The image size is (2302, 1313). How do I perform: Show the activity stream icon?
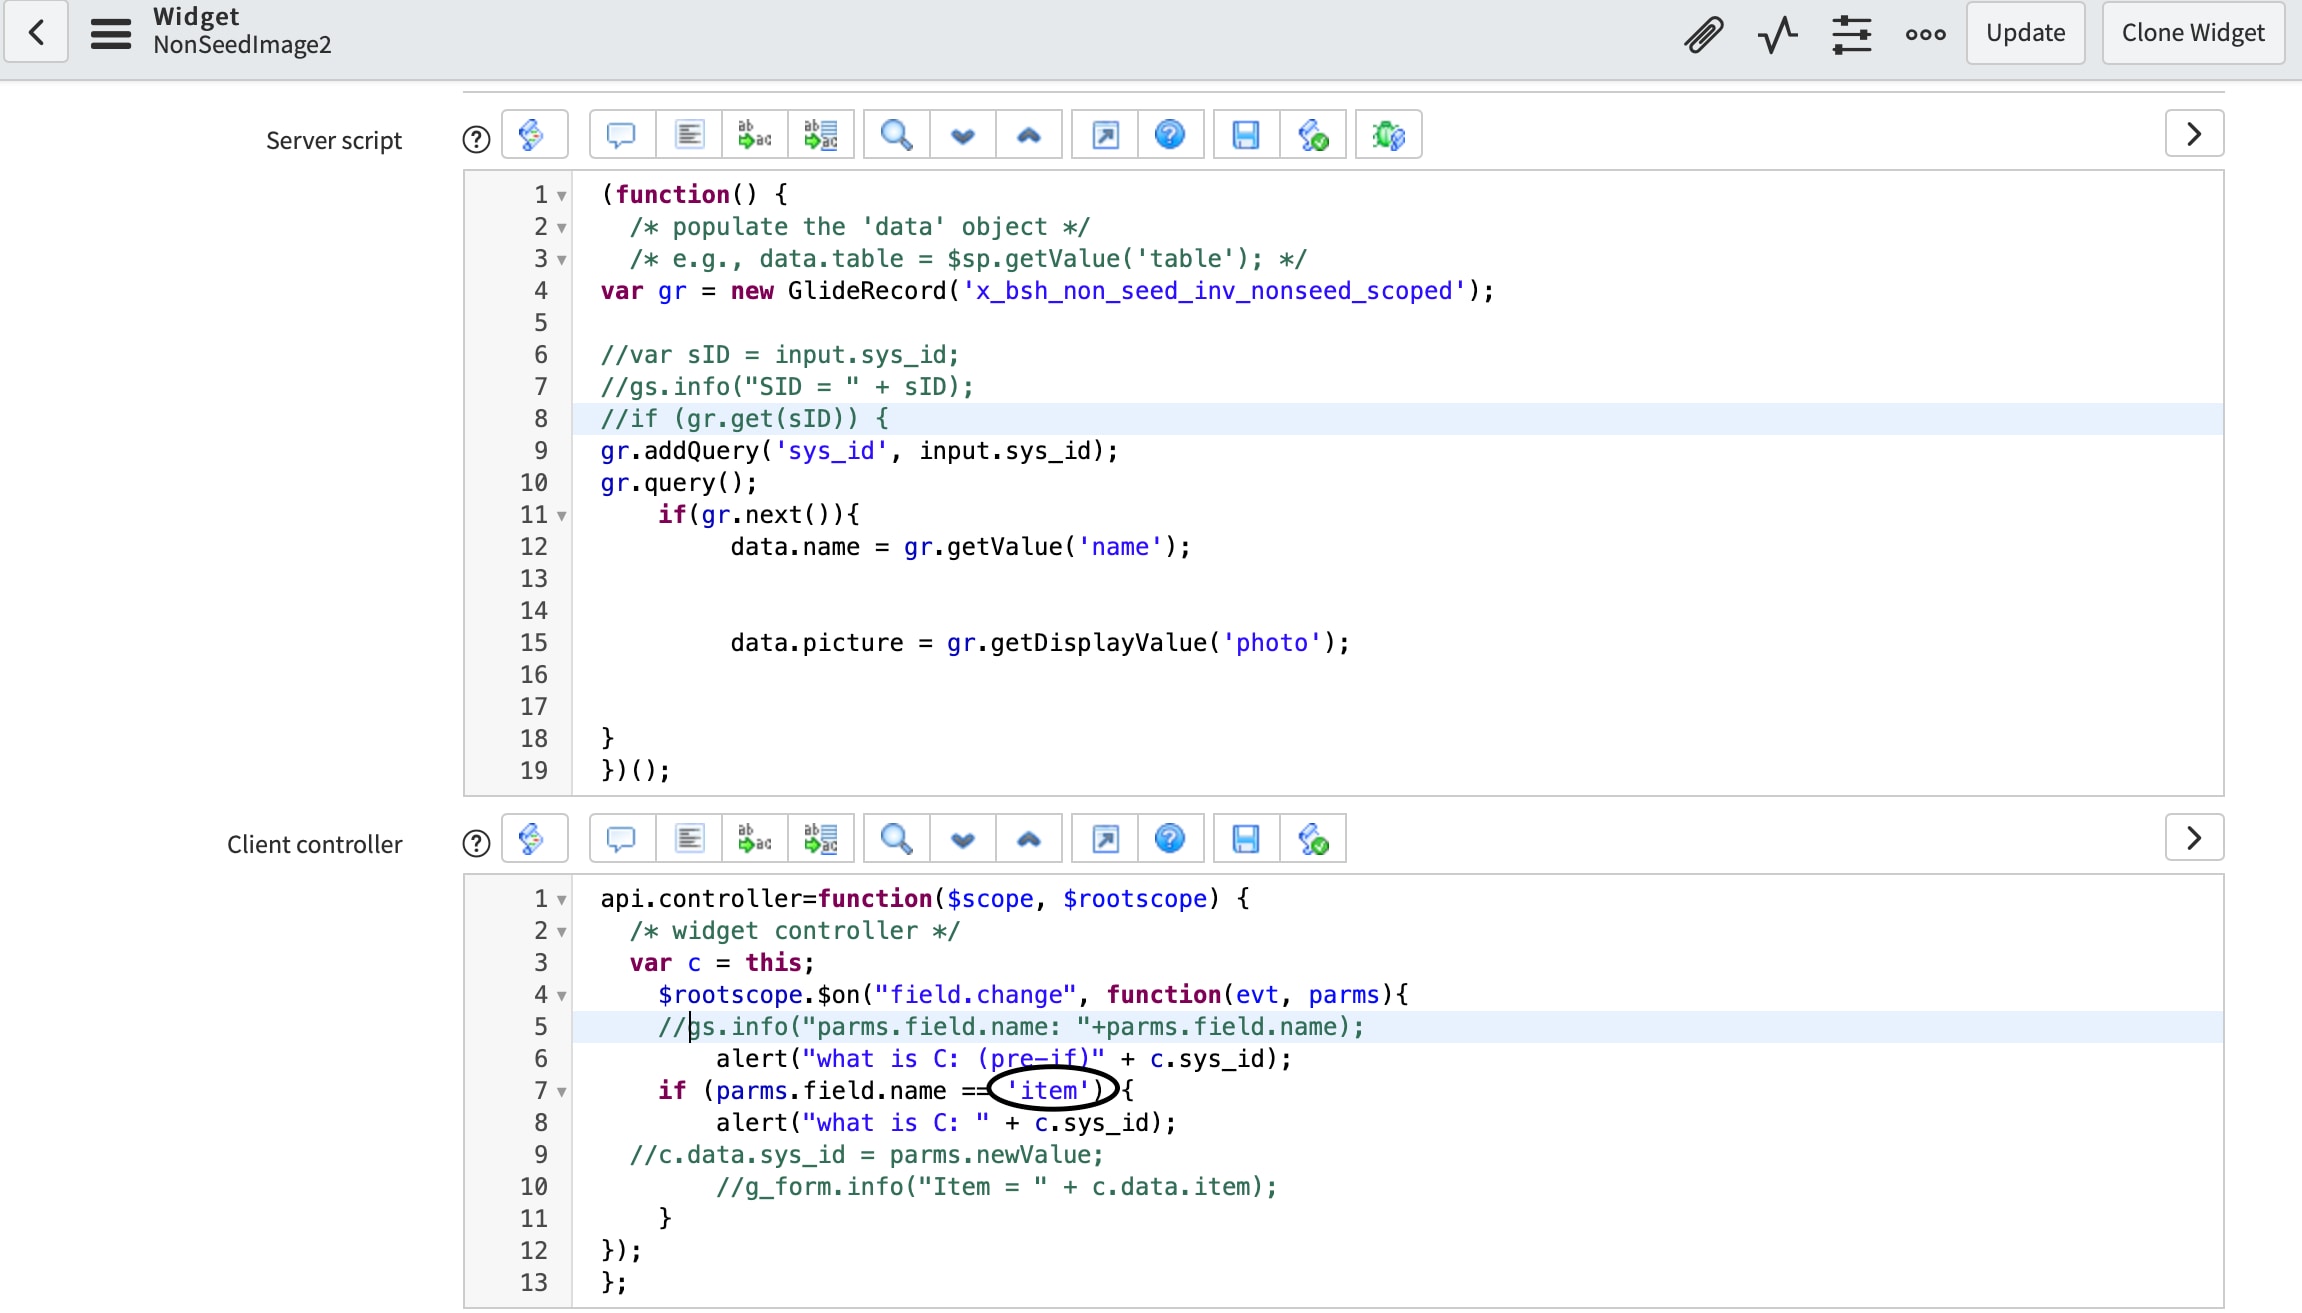click(1777, 34)
